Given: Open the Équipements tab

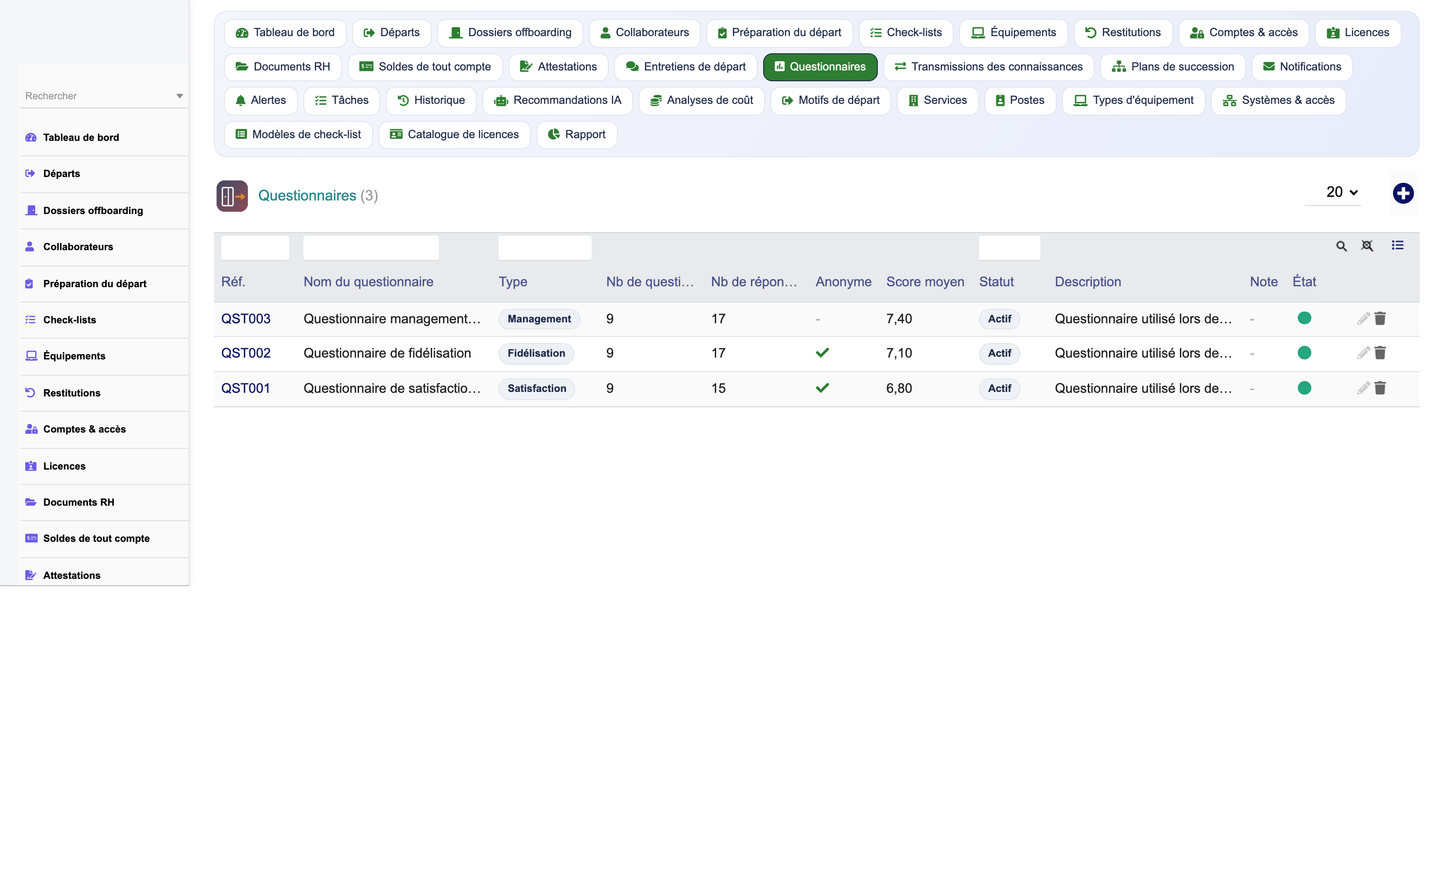Looking at the screenshot, I should pyautogui.click(x=1013, y=33).
